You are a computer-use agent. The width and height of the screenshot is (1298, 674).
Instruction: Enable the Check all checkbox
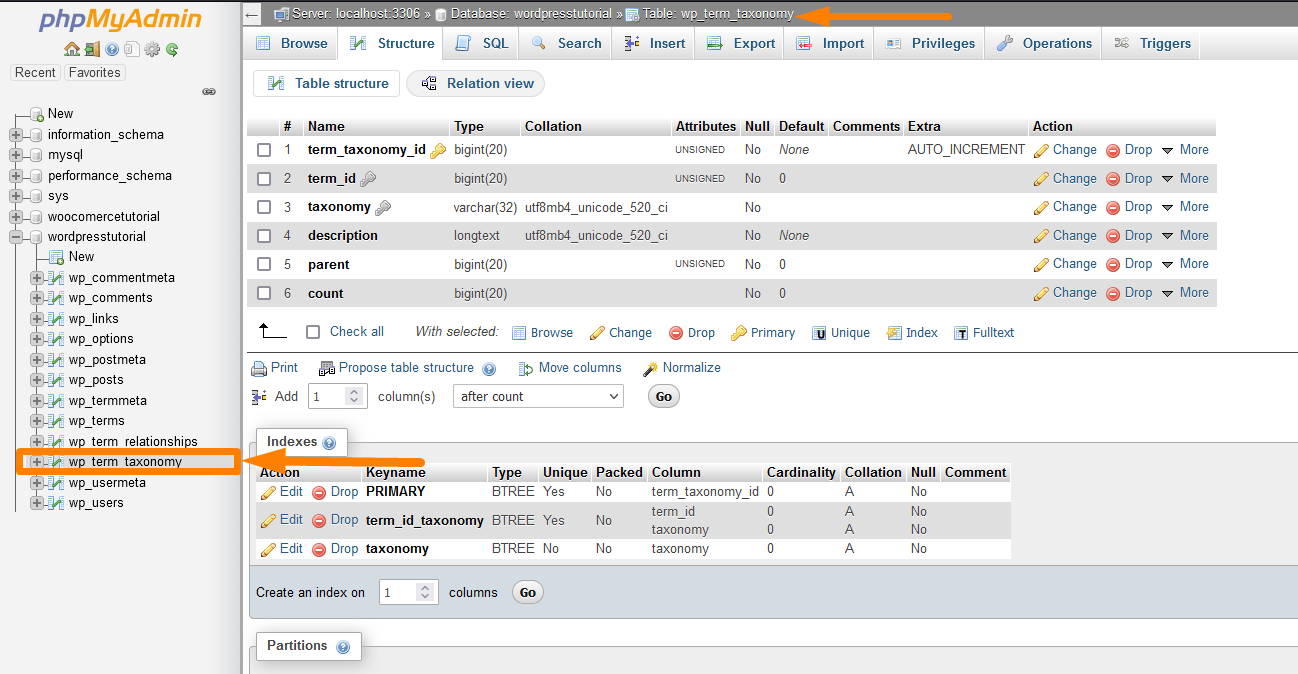(x=313, y=332)
